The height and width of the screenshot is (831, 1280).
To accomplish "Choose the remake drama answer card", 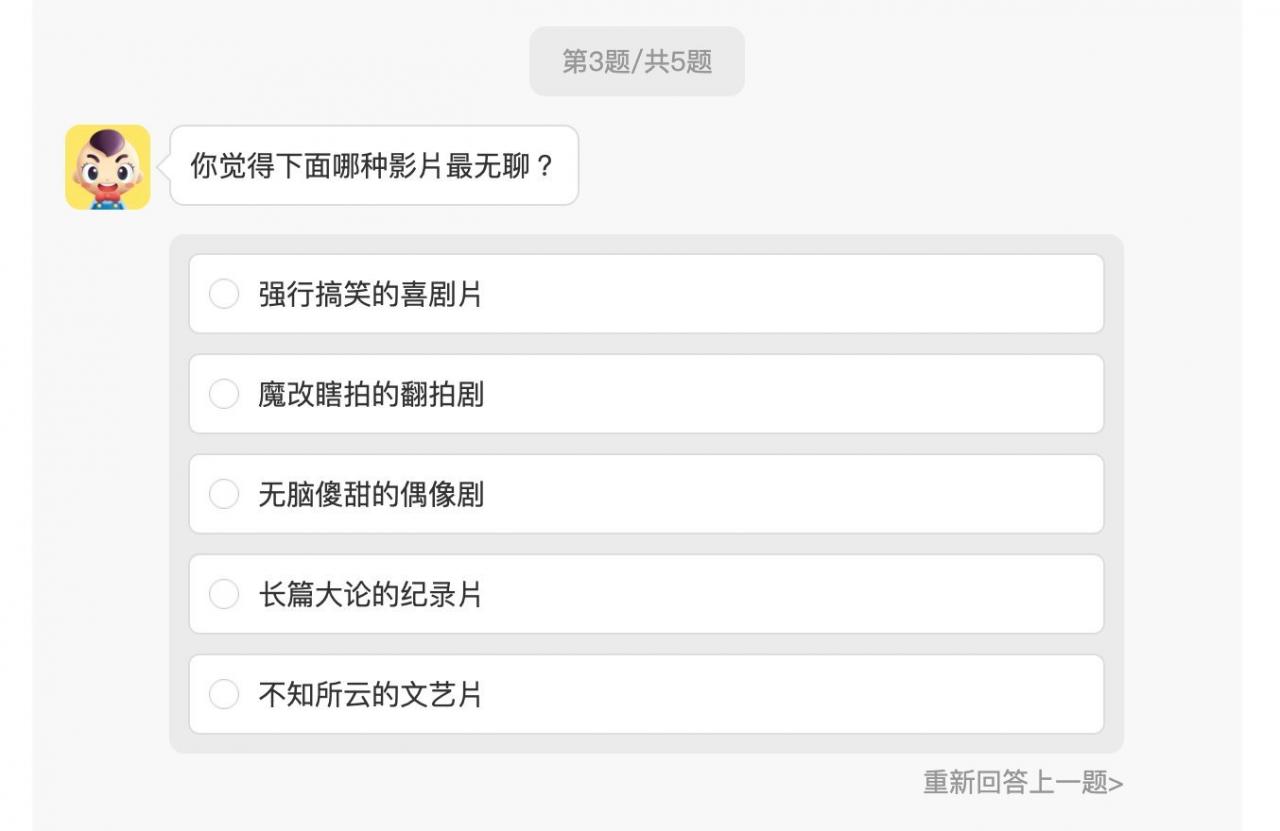I will 646,394.
